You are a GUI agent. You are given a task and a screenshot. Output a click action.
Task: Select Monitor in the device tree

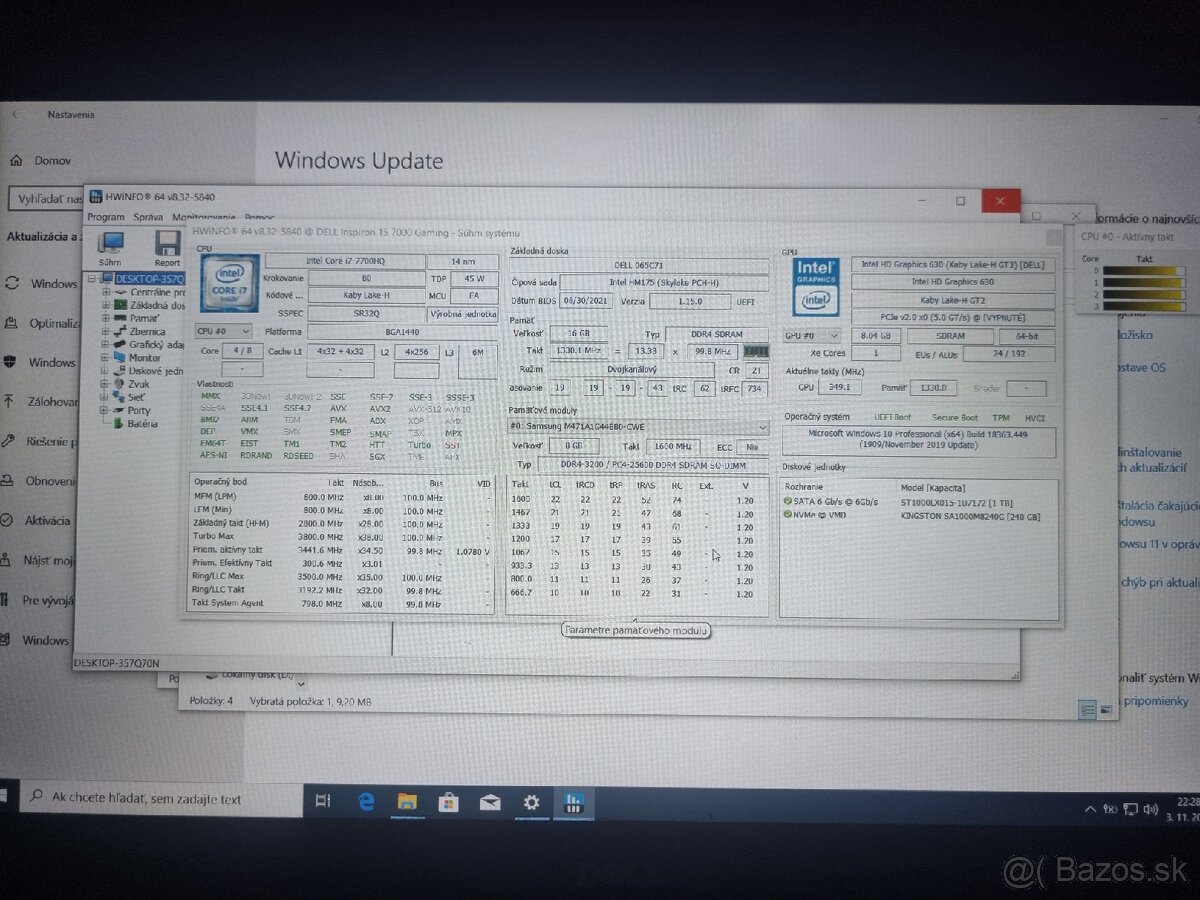(x=144, y=357)
